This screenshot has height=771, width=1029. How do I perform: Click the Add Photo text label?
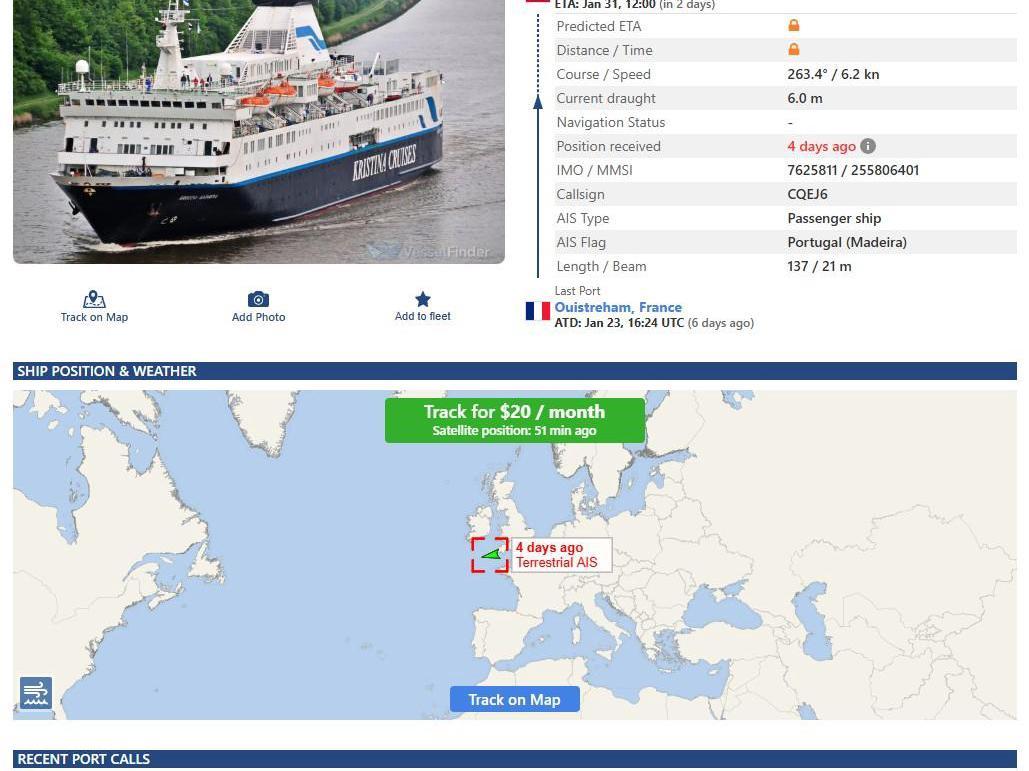(x=258, y=317)
